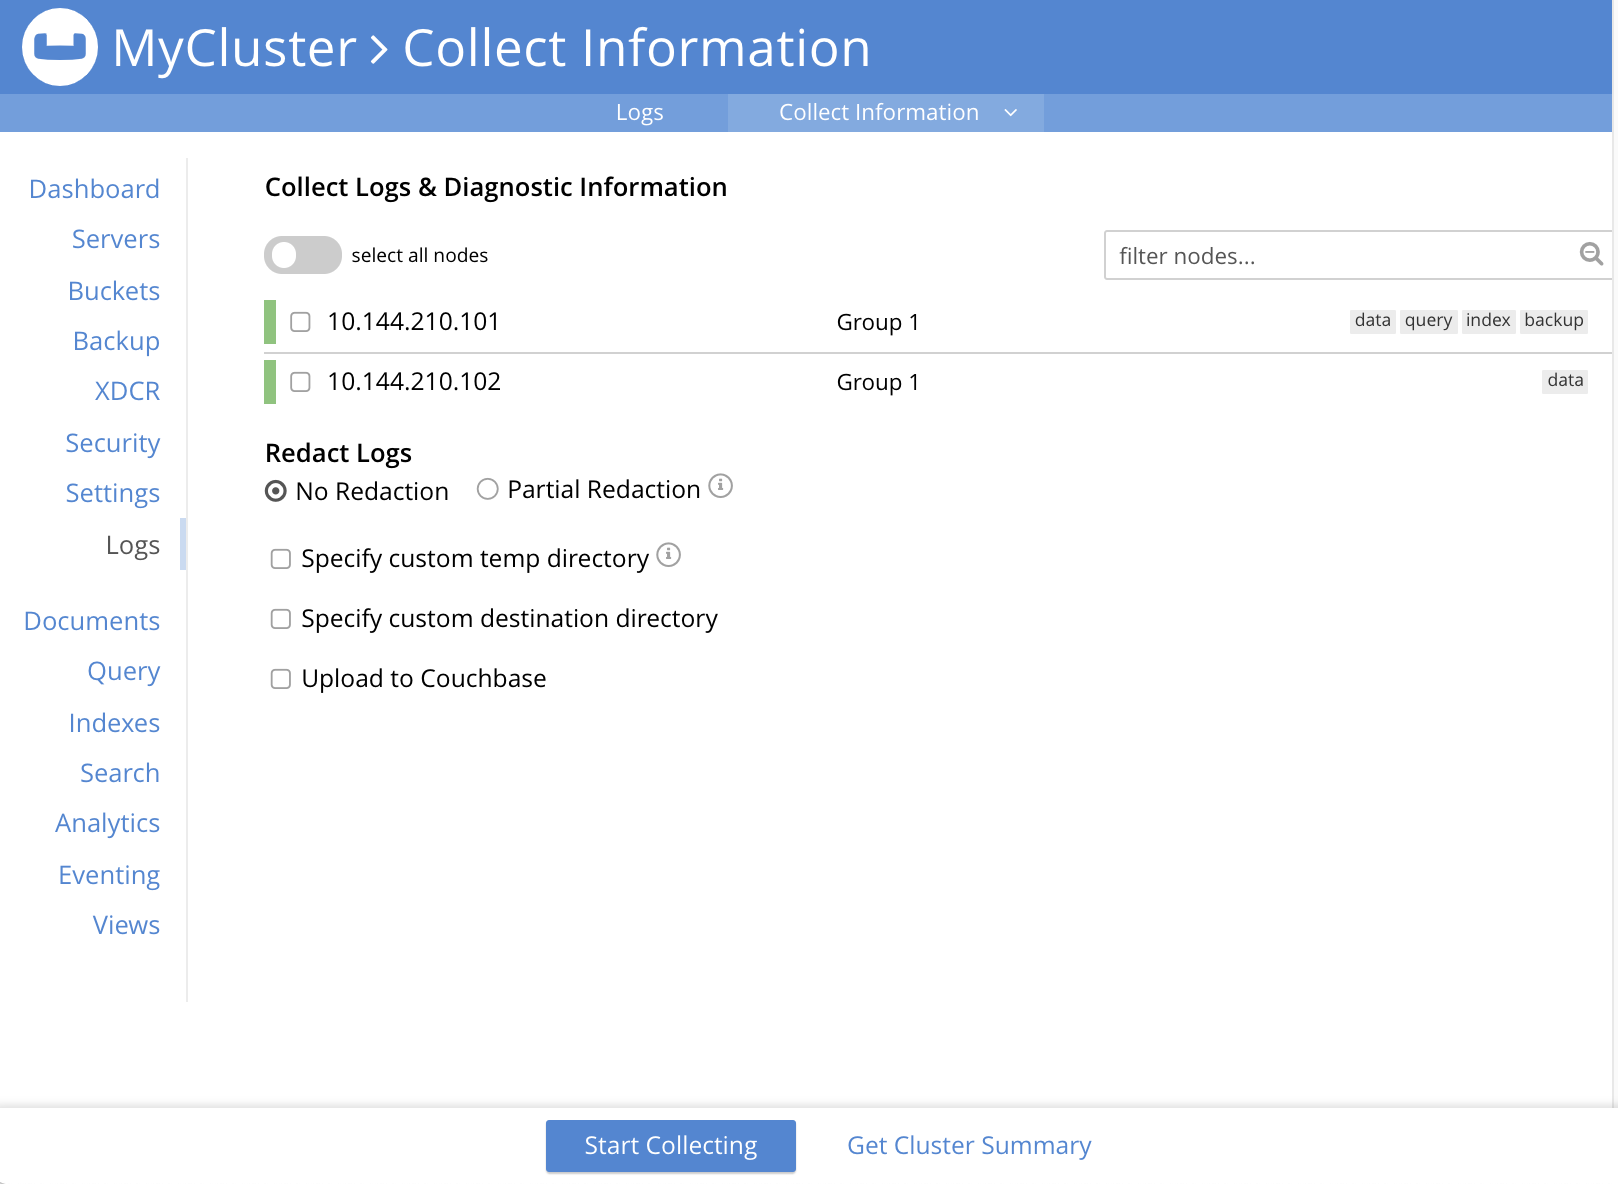The width and height of the screenshot is (1618, 1184).
Task: Select the No Redaction radio button
Action: click(x=276, y=491)
